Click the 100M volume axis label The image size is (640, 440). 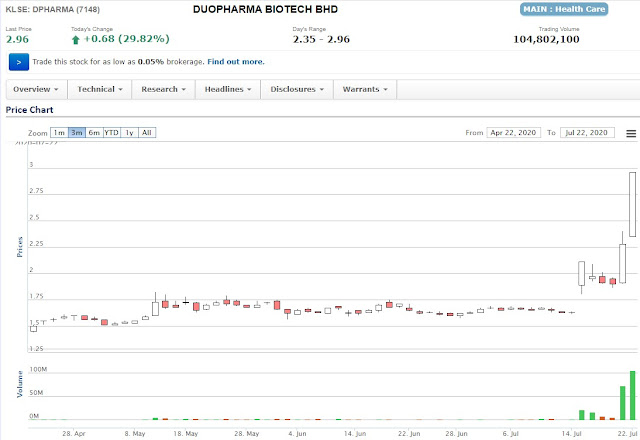pos(38,369)
